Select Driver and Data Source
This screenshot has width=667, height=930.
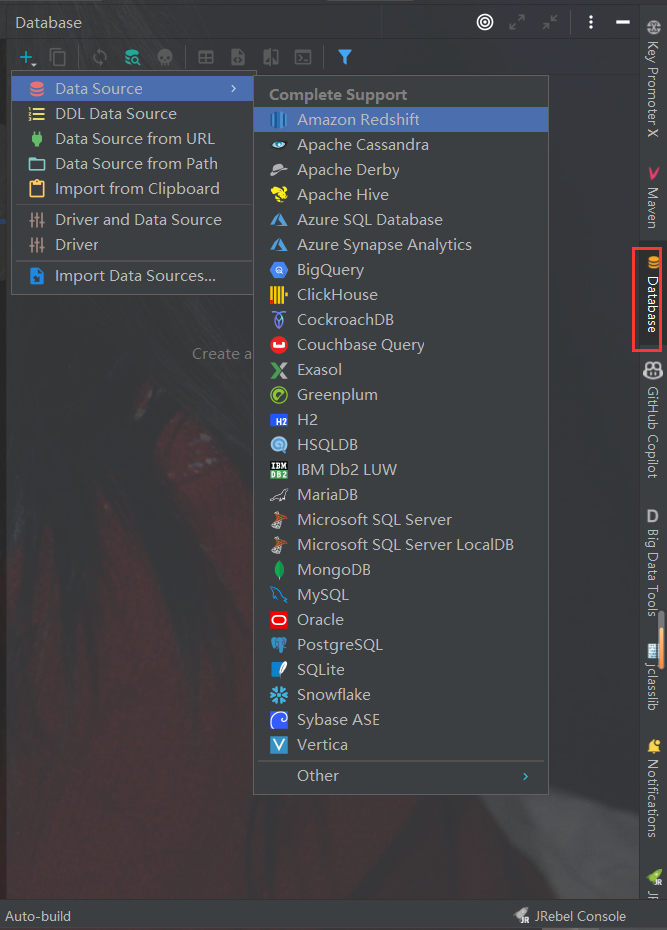(133, 219)
